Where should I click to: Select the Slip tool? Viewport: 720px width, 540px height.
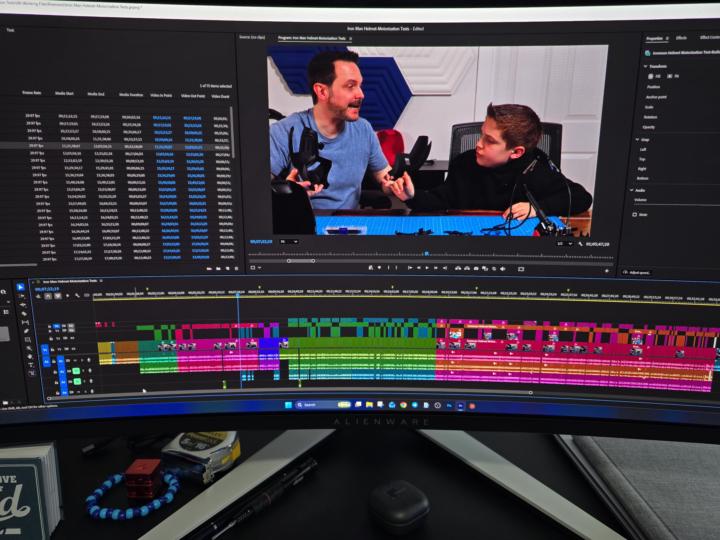[x=25, y=322]
